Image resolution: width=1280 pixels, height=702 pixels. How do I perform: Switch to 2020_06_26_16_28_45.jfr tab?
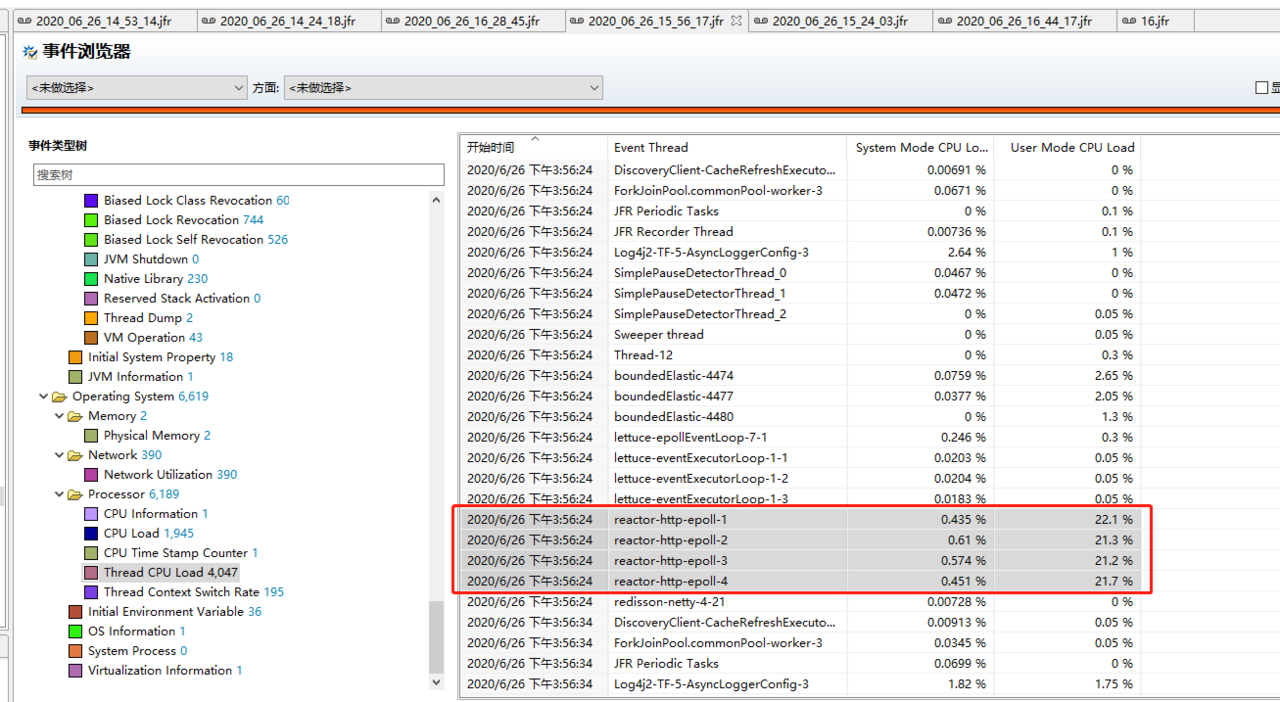(x=473, y=21)
